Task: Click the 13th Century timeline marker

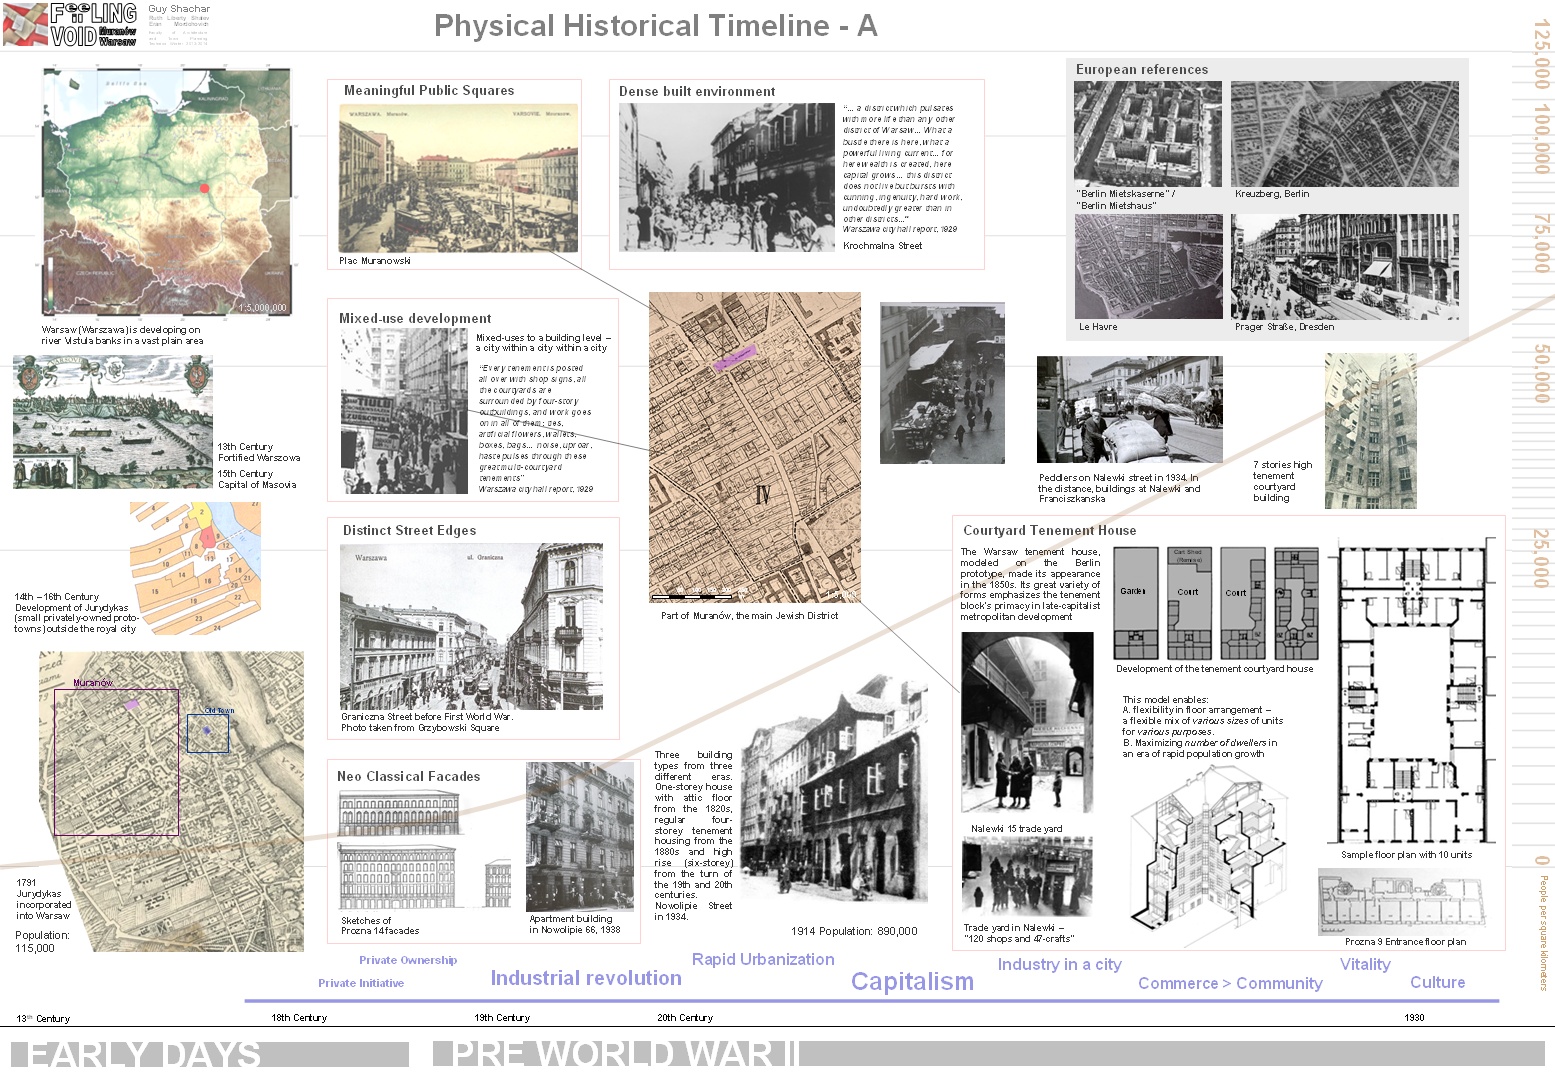Action: coord(43,1019)
